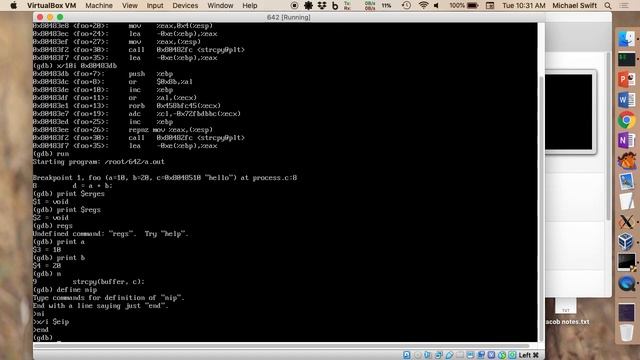
Task: Click the 'Starting program: /root/642/a.out' line
Action: (99, 162)
